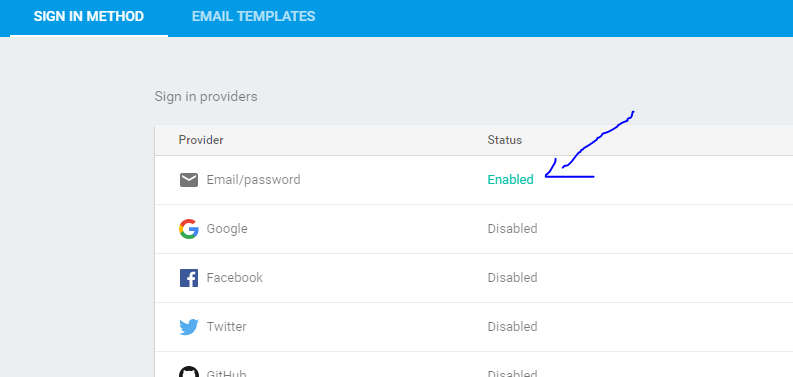Screen dimensions: 793x377
Task: Select the Facebook provider label
Action: (x=235, y=278)
